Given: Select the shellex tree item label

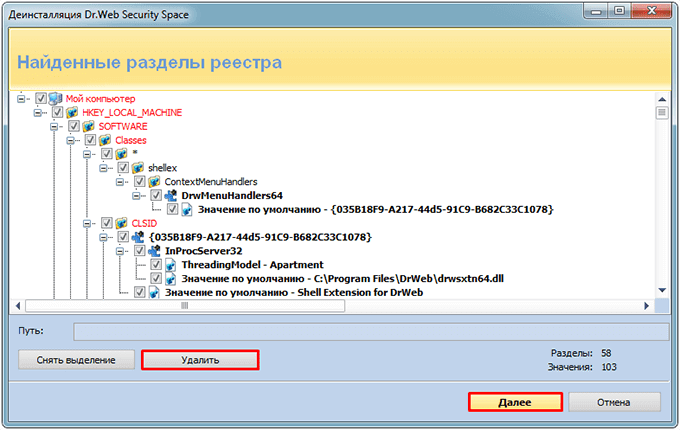Looking at the screenshot, I should point(163,167).
